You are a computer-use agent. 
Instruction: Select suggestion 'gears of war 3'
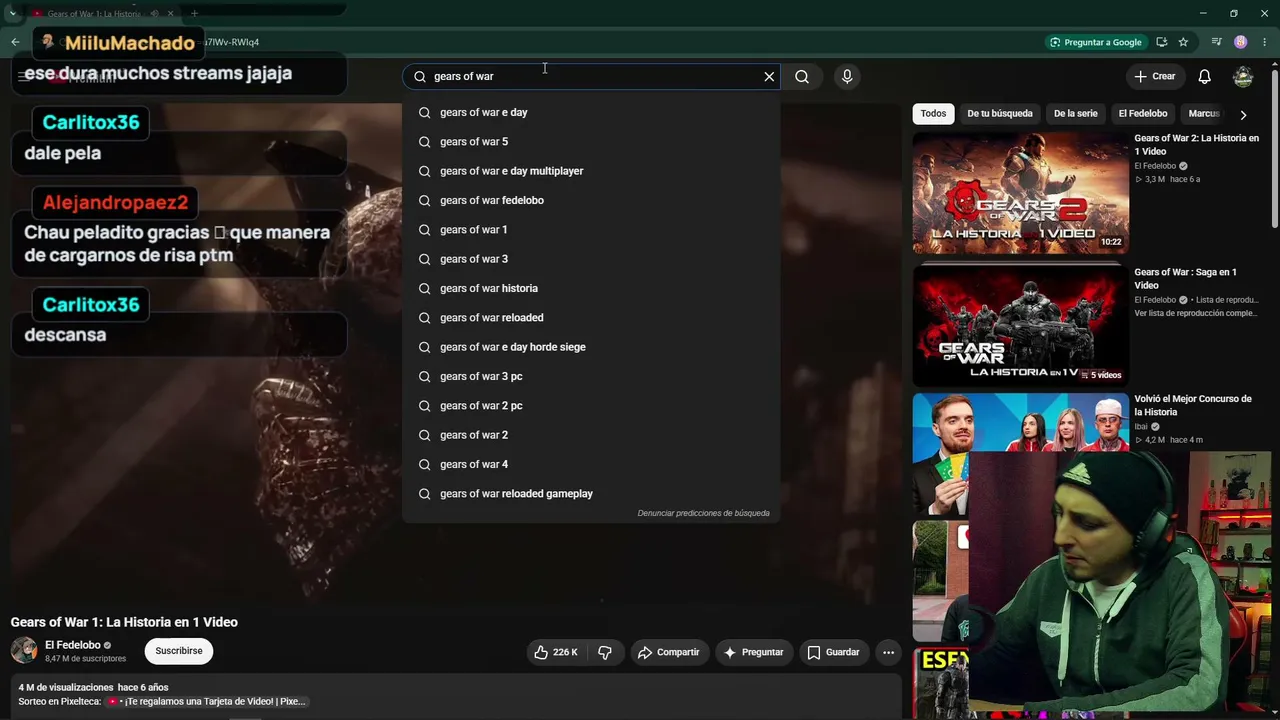pos(591,259)
